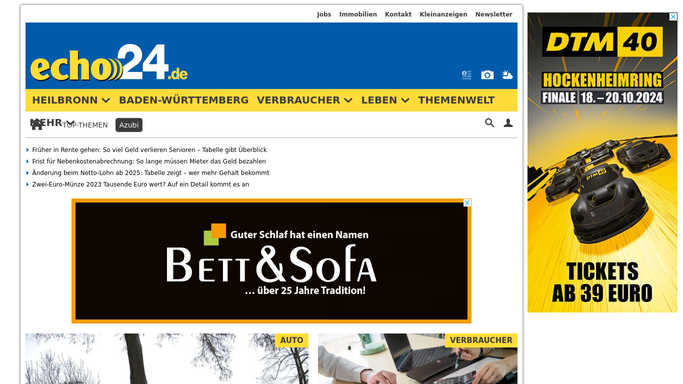Image resolution: width=683 pixels, height=384 pixels.
Task: Open the weather cloud icon
Action: [507, 75]
